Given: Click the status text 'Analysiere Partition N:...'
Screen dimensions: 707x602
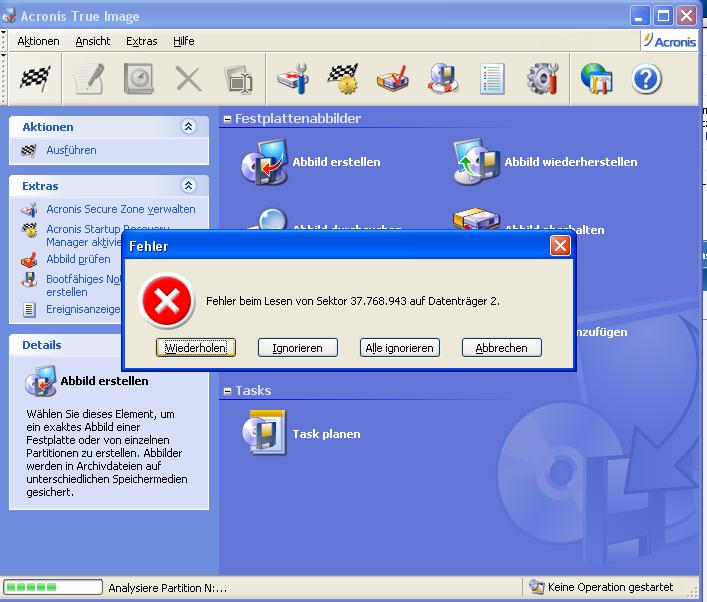Looking at the screenshot, I should 167,588.
